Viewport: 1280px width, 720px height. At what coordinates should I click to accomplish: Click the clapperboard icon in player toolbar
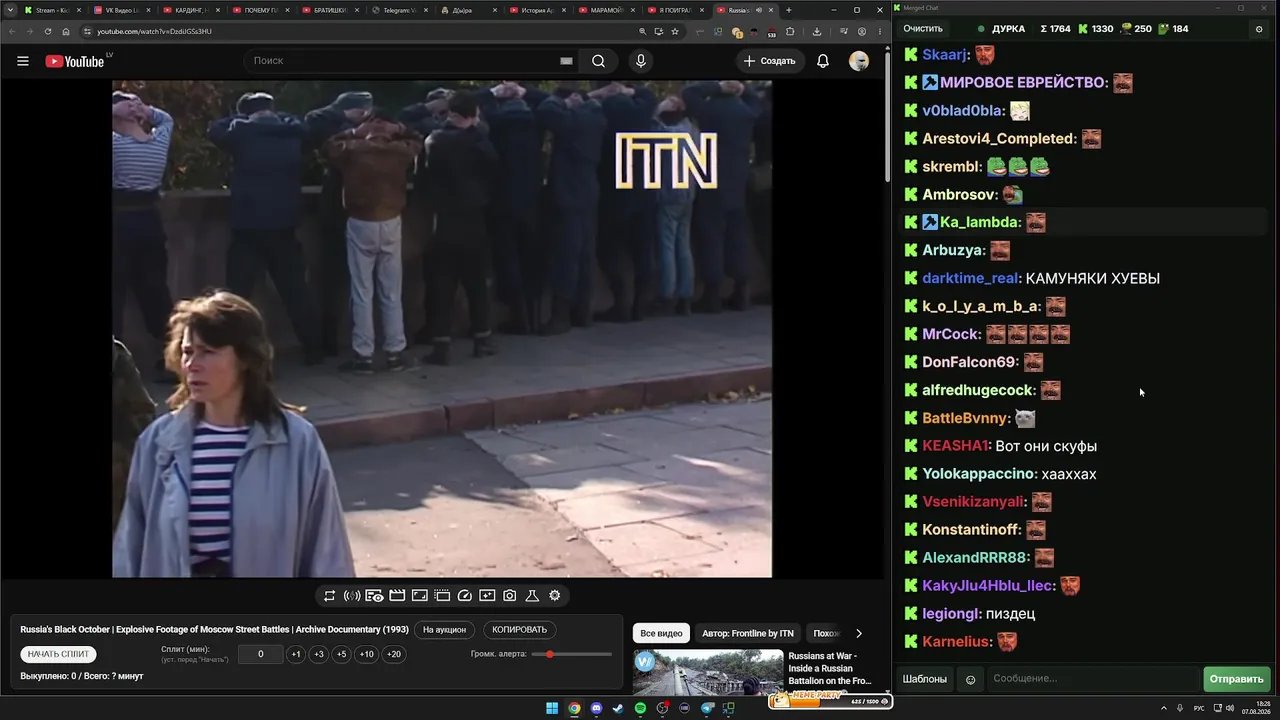click(x=397, y=596)
